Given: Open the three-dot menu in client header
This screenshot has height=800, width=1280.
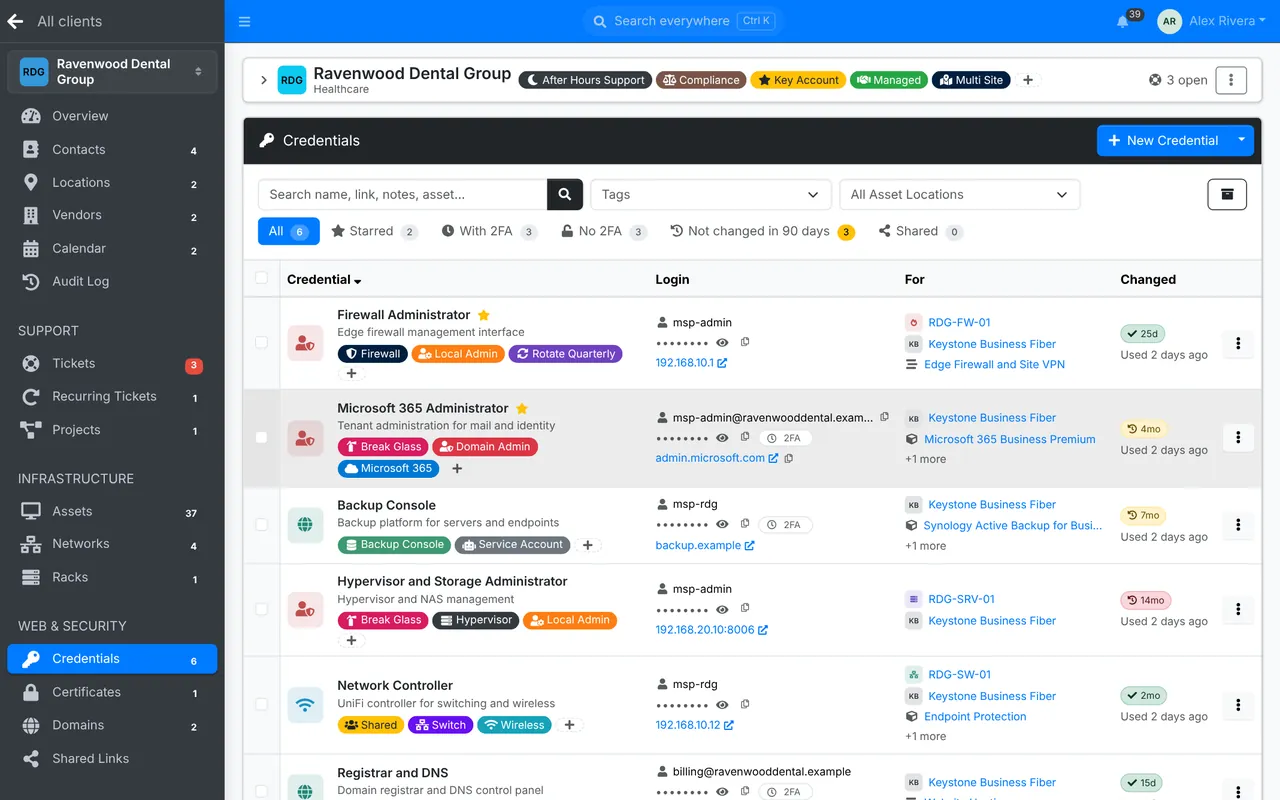Looking at the screenshot, I should click(1231, 80).
